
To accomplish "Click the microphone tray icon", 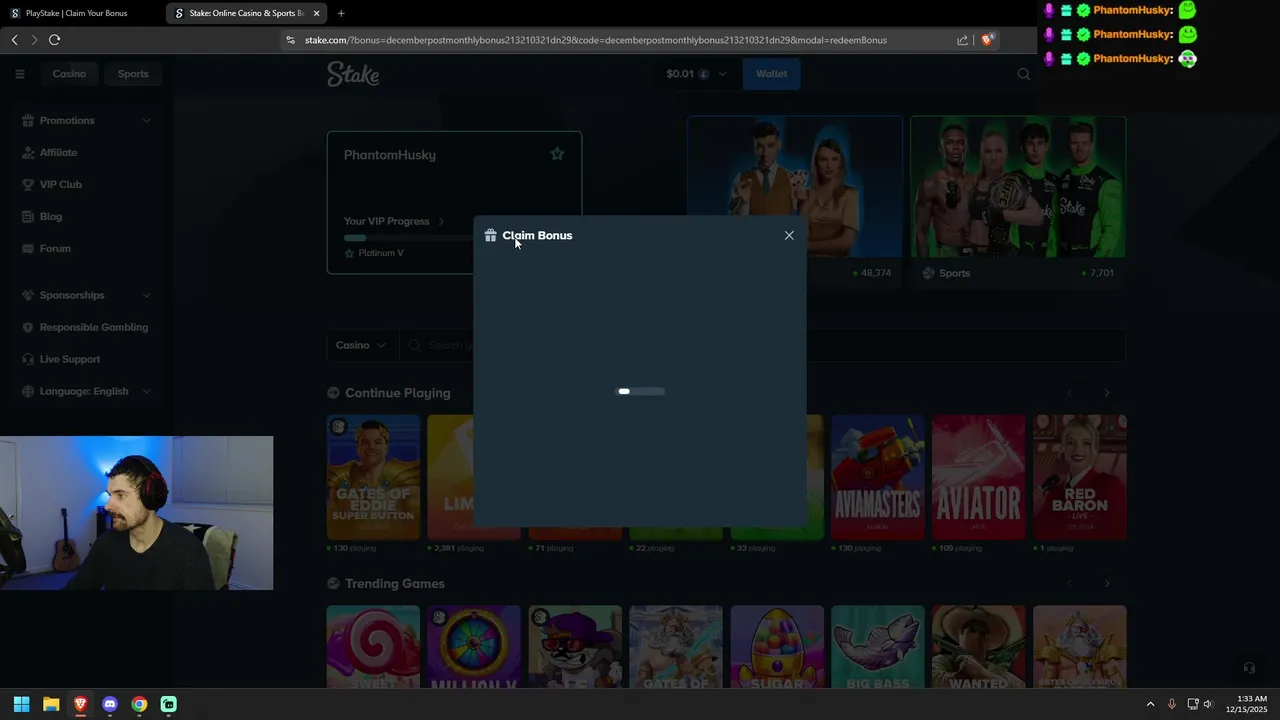I will (1171, 704).
